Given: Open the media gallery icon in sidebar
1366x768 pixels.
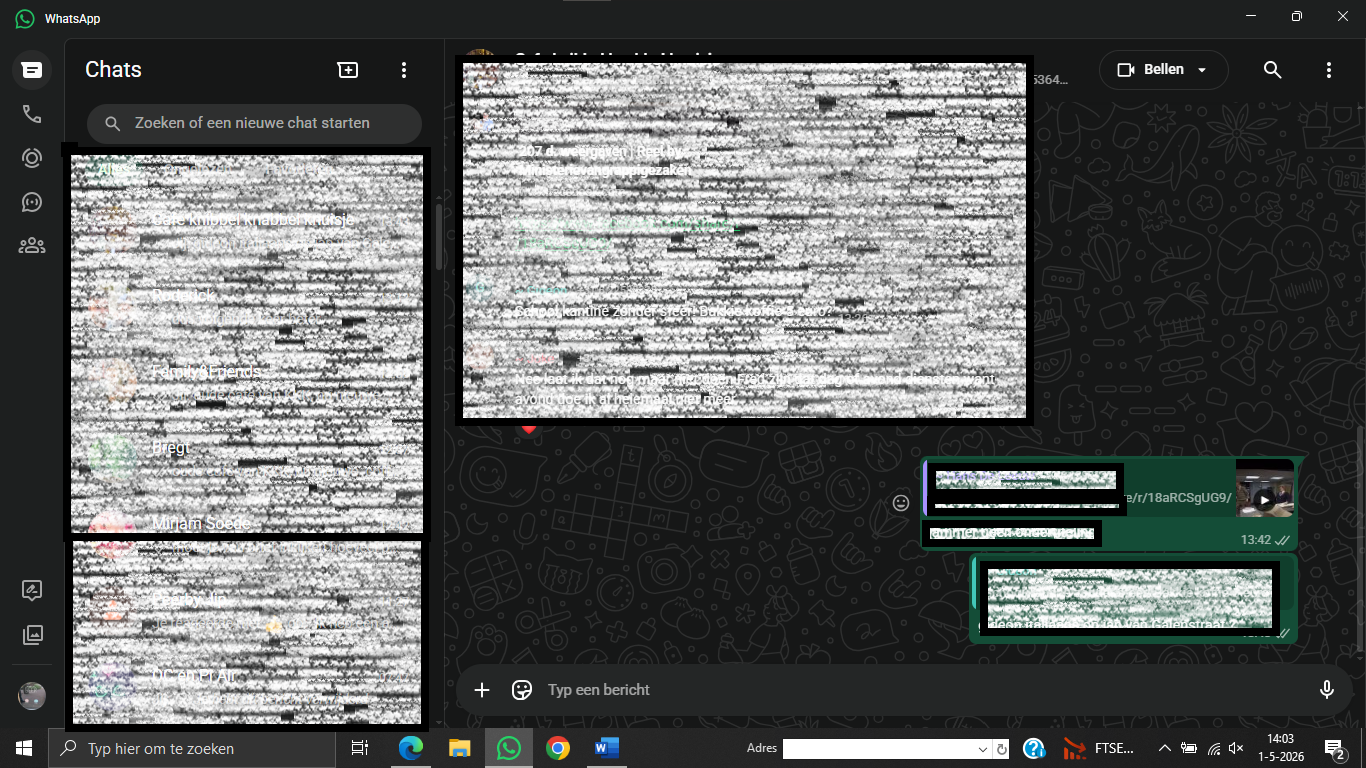Looking at the screenshot, I should click(32, 635).
